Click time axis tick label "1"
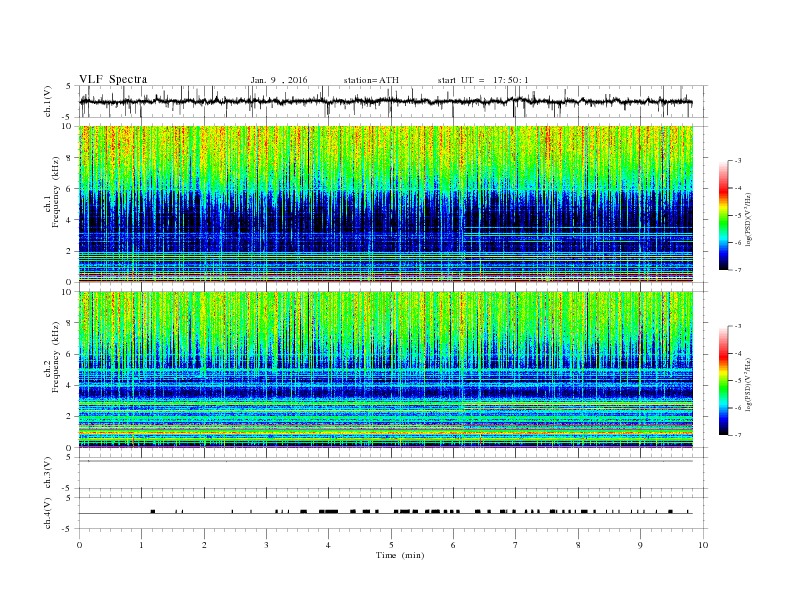 point(141,545)
